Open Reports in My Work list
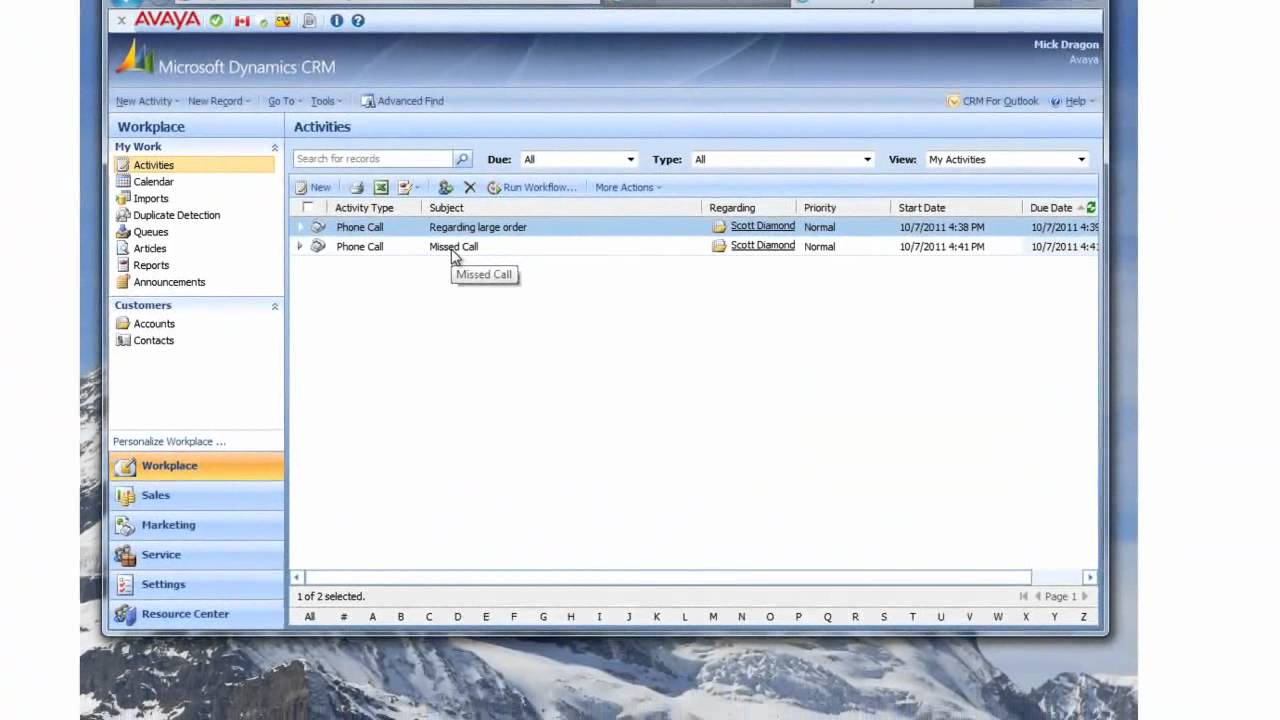Screen dimensions: 1280x720 [150, 265]
